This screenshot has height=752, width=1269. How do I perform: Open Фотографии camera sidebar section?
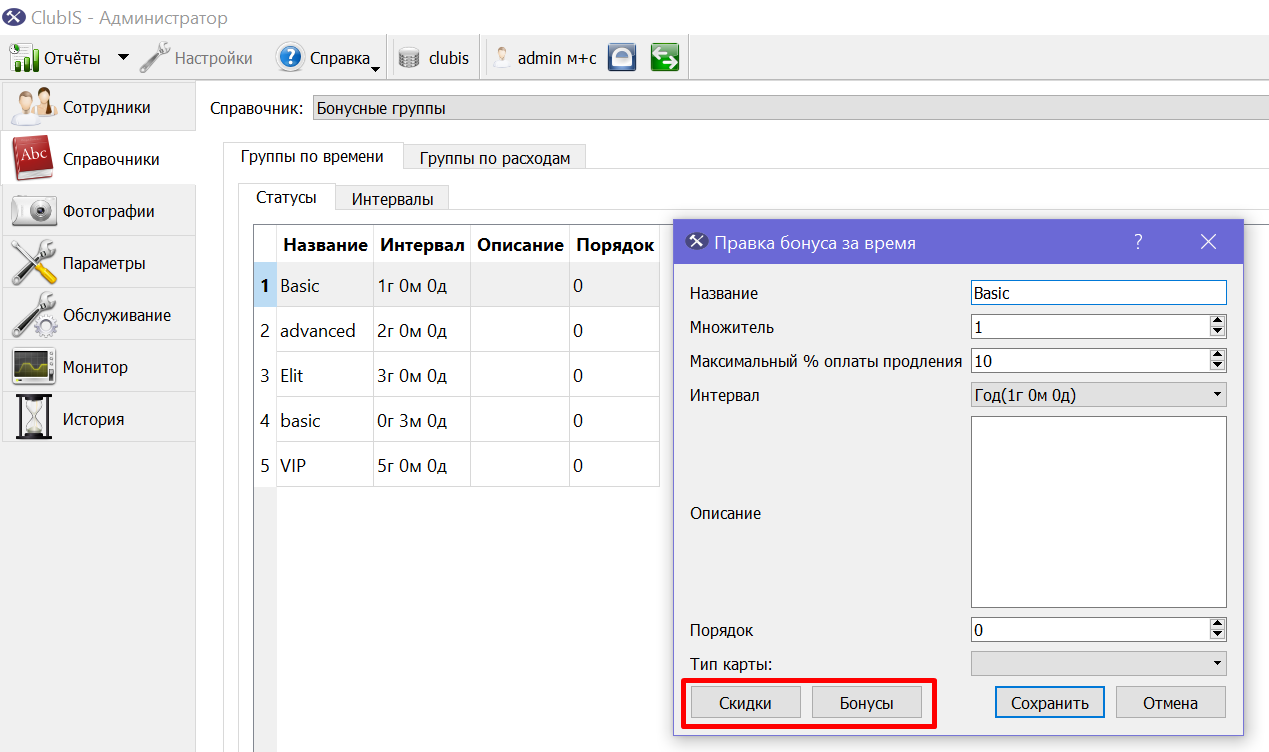(98, 210)
